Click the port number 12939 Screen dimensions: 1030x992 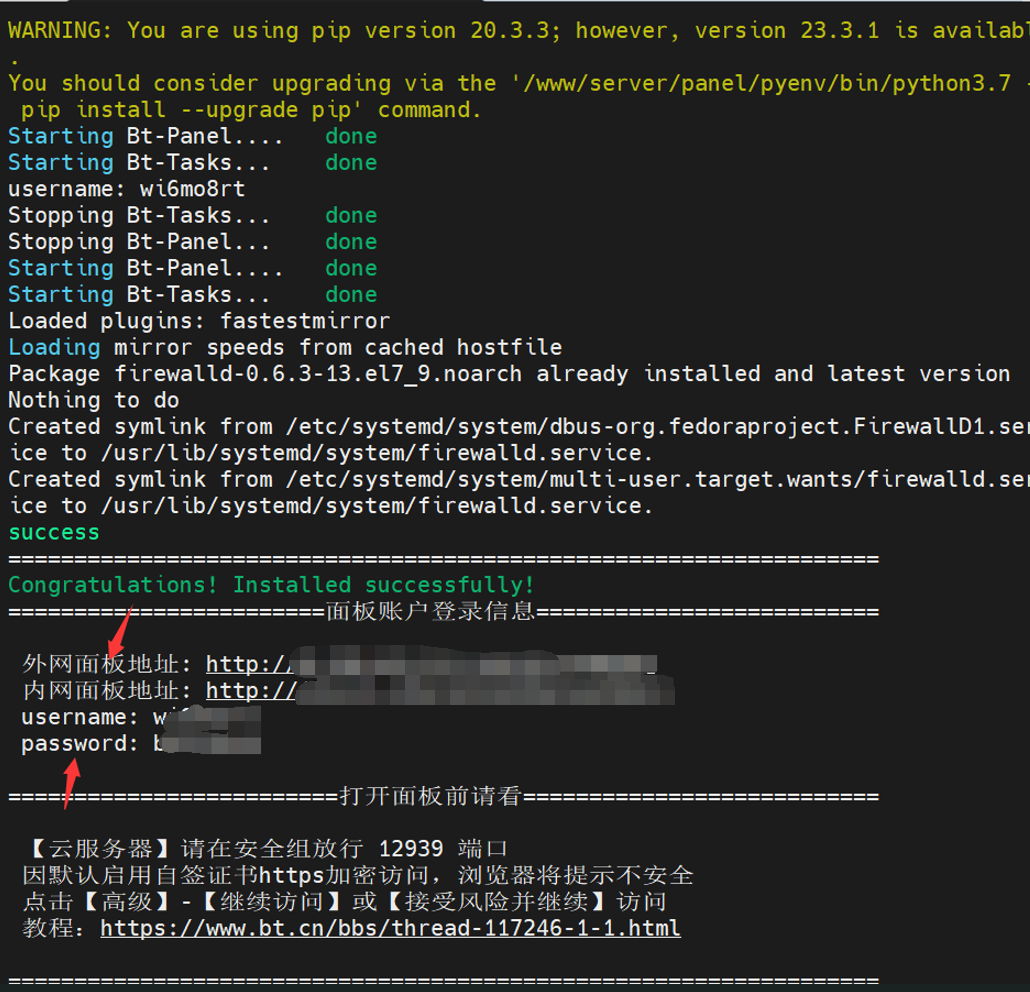pos(411,849)
